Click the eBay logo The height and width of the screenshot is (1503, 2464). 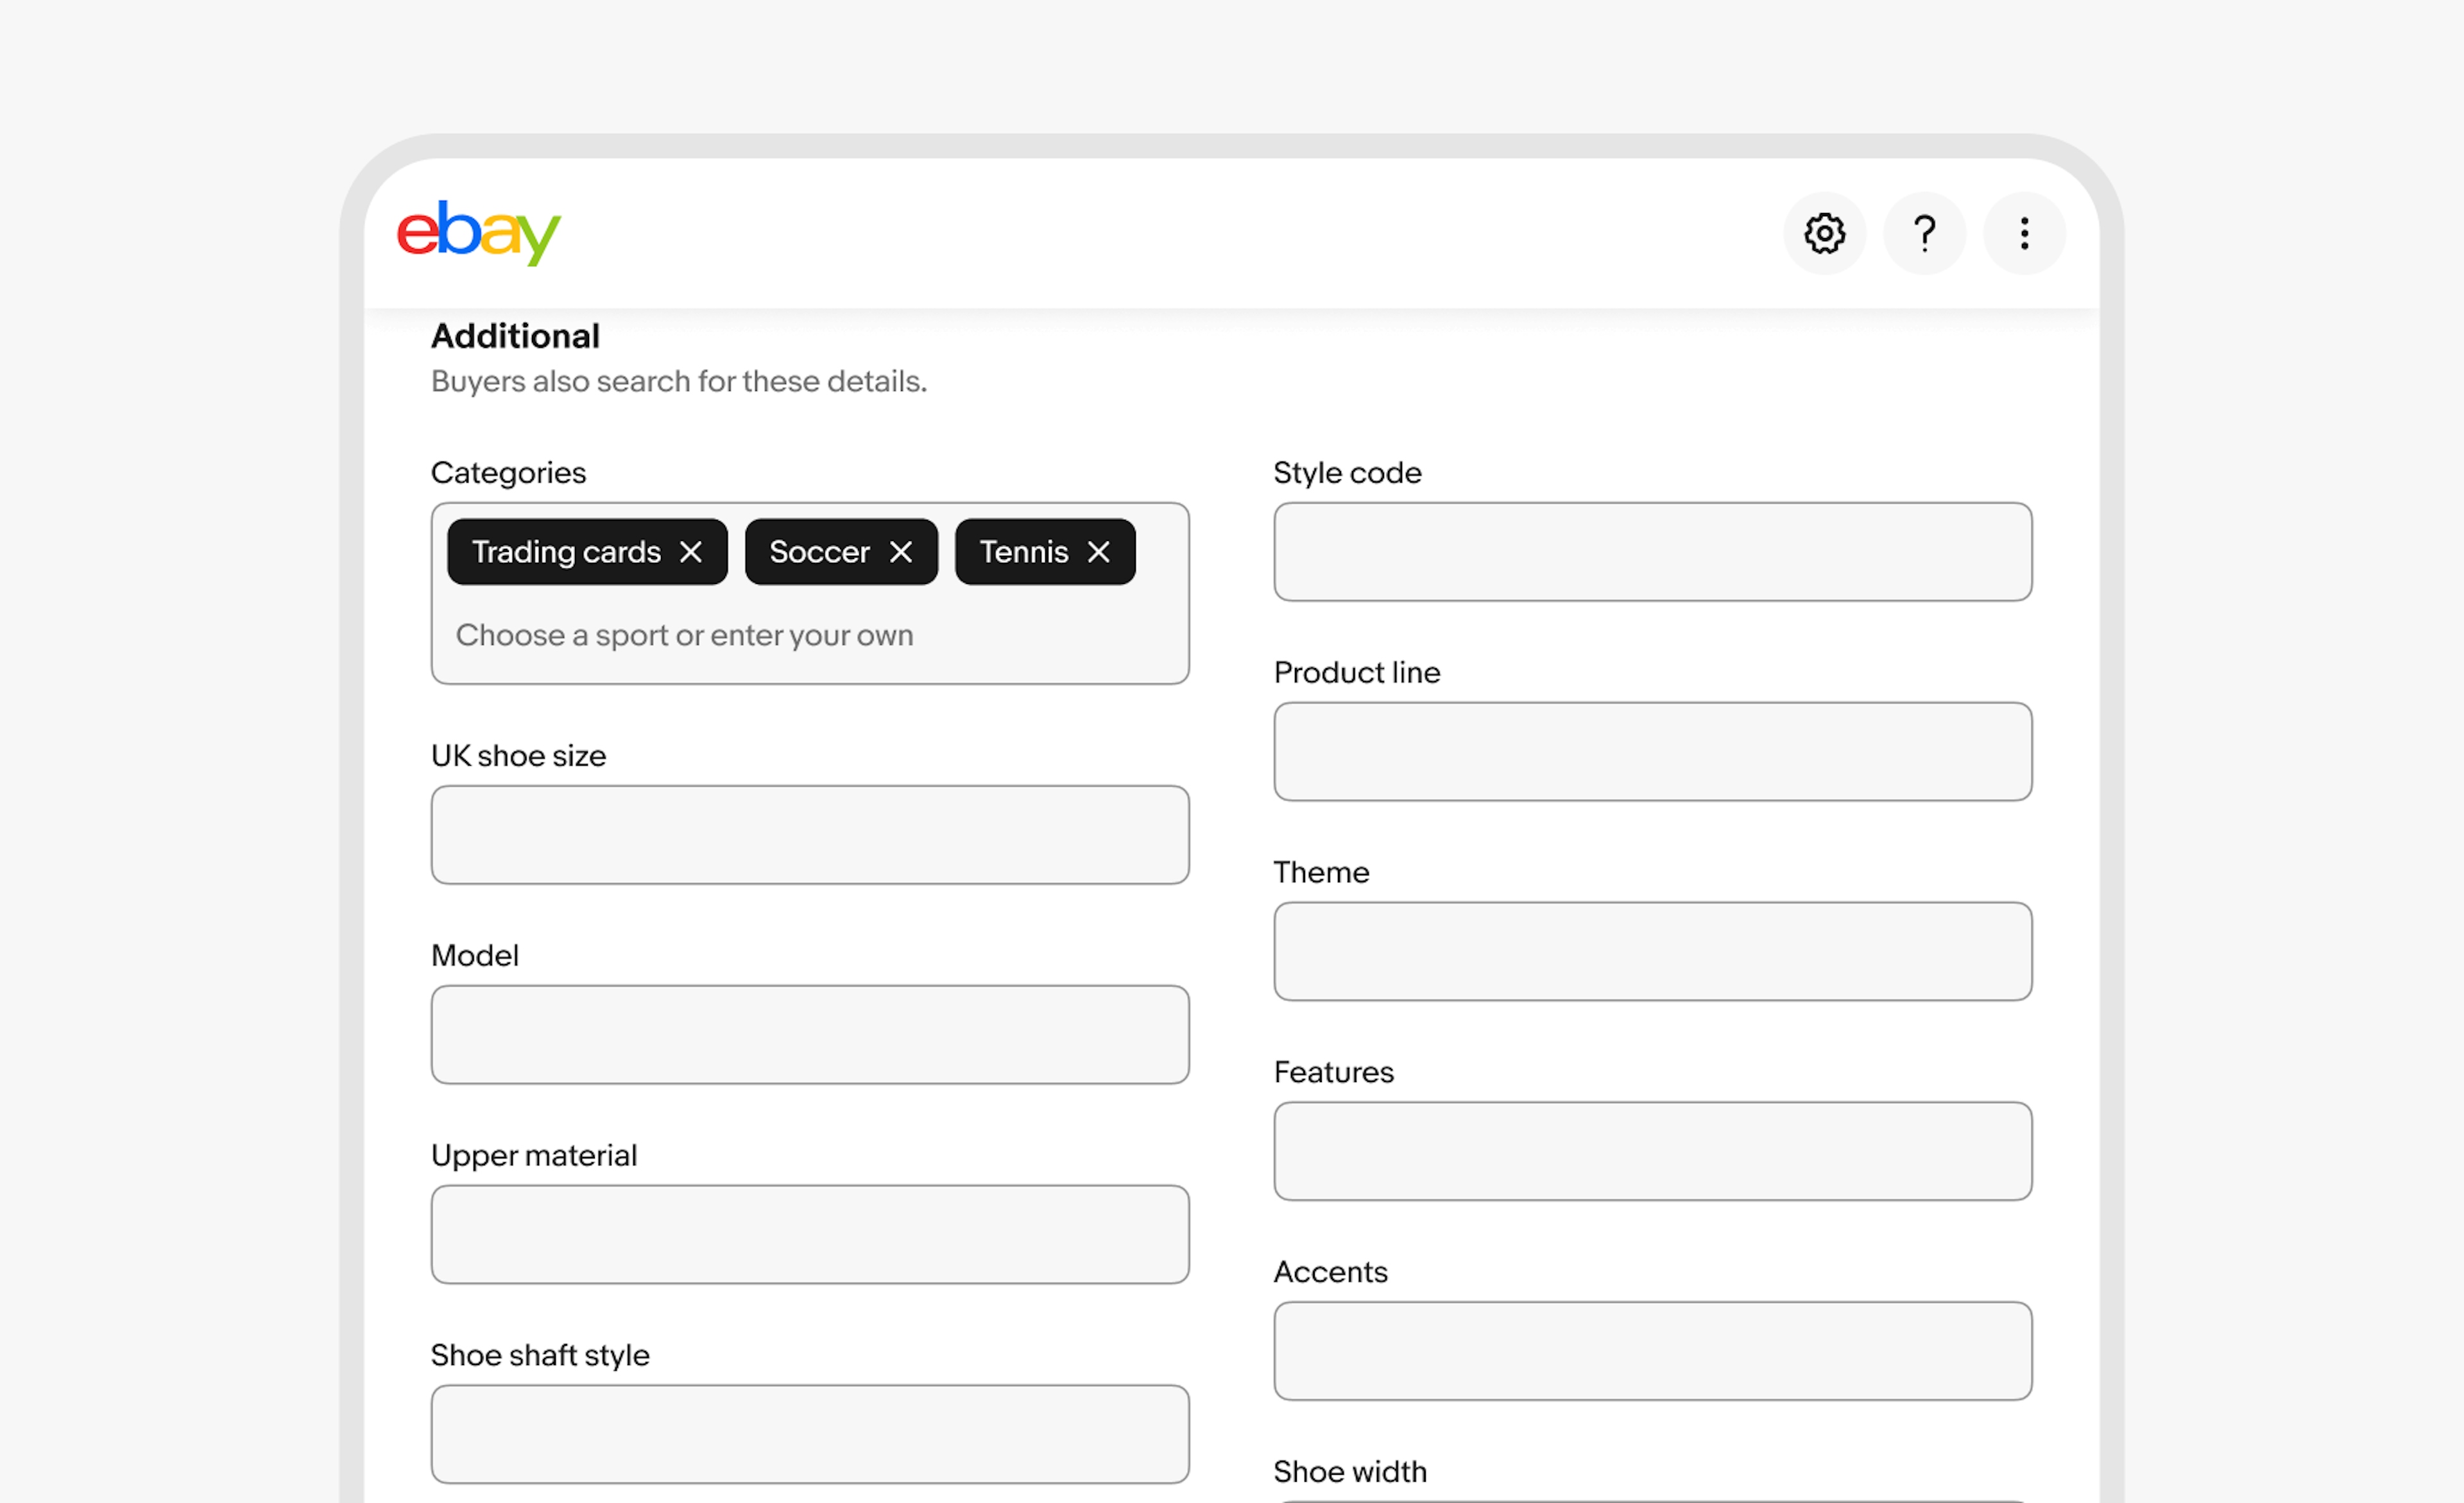pyautogui.click(x=479, y=233)
